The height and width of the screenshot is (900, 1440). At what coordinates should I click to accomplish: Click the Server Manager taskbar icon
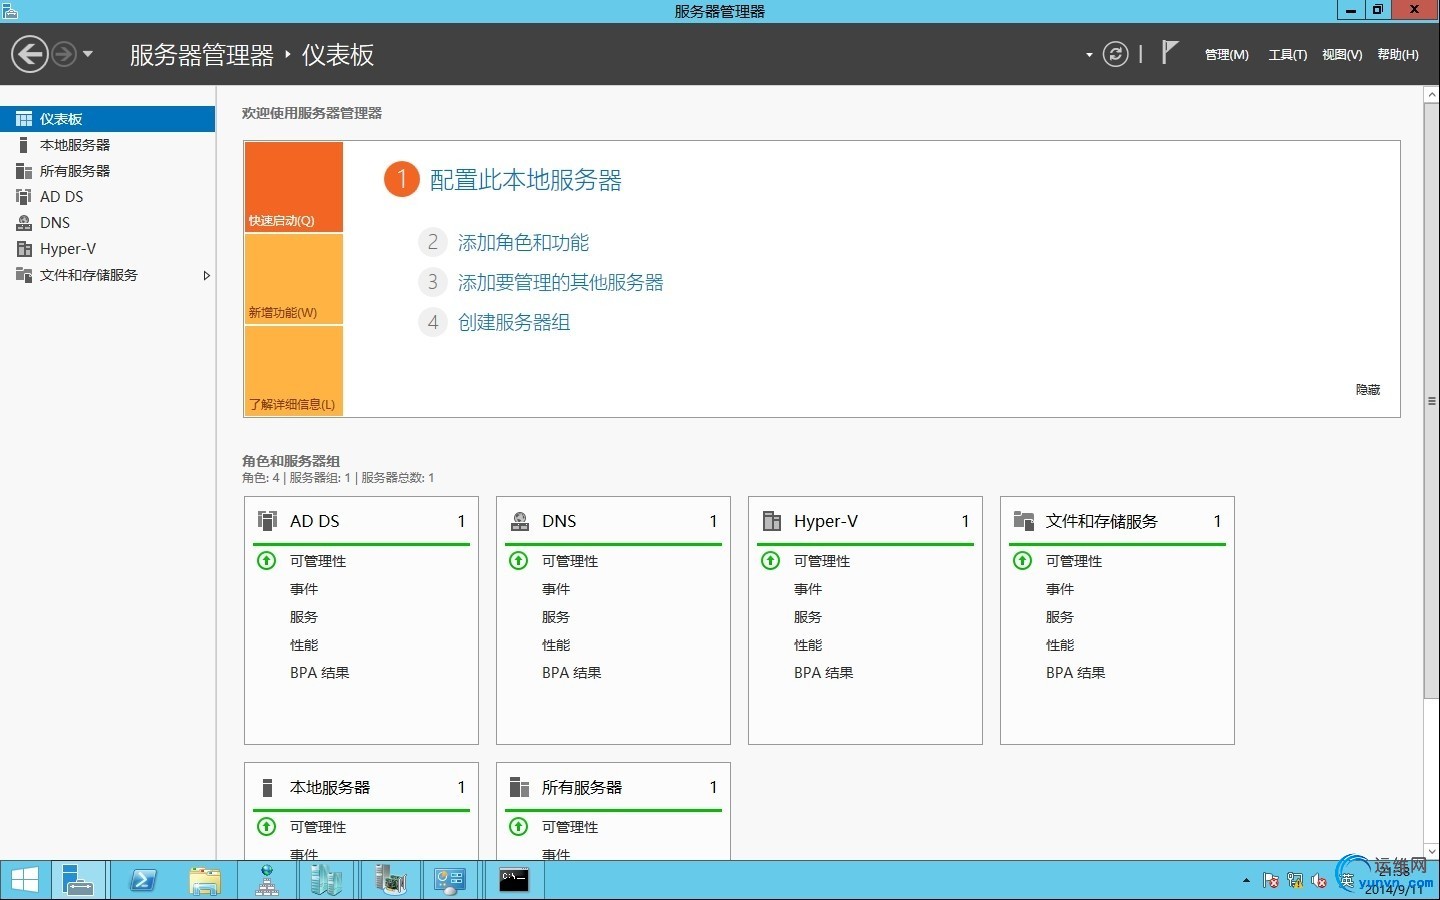point(78,880)
